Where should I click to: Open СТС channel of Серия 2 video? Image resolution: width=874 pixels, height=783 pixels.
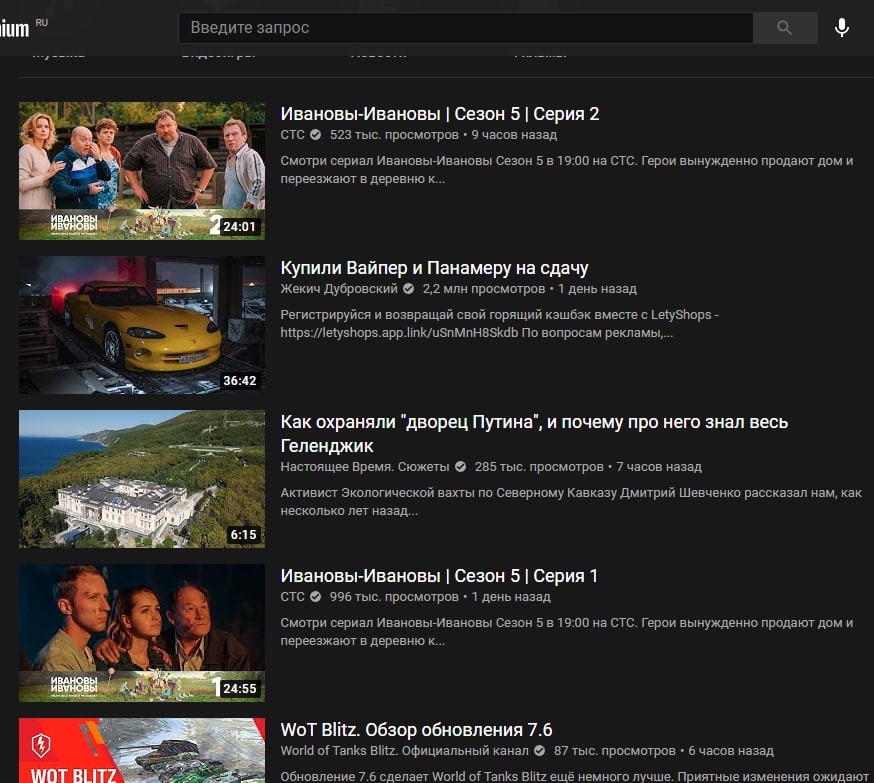coord(293,135)
